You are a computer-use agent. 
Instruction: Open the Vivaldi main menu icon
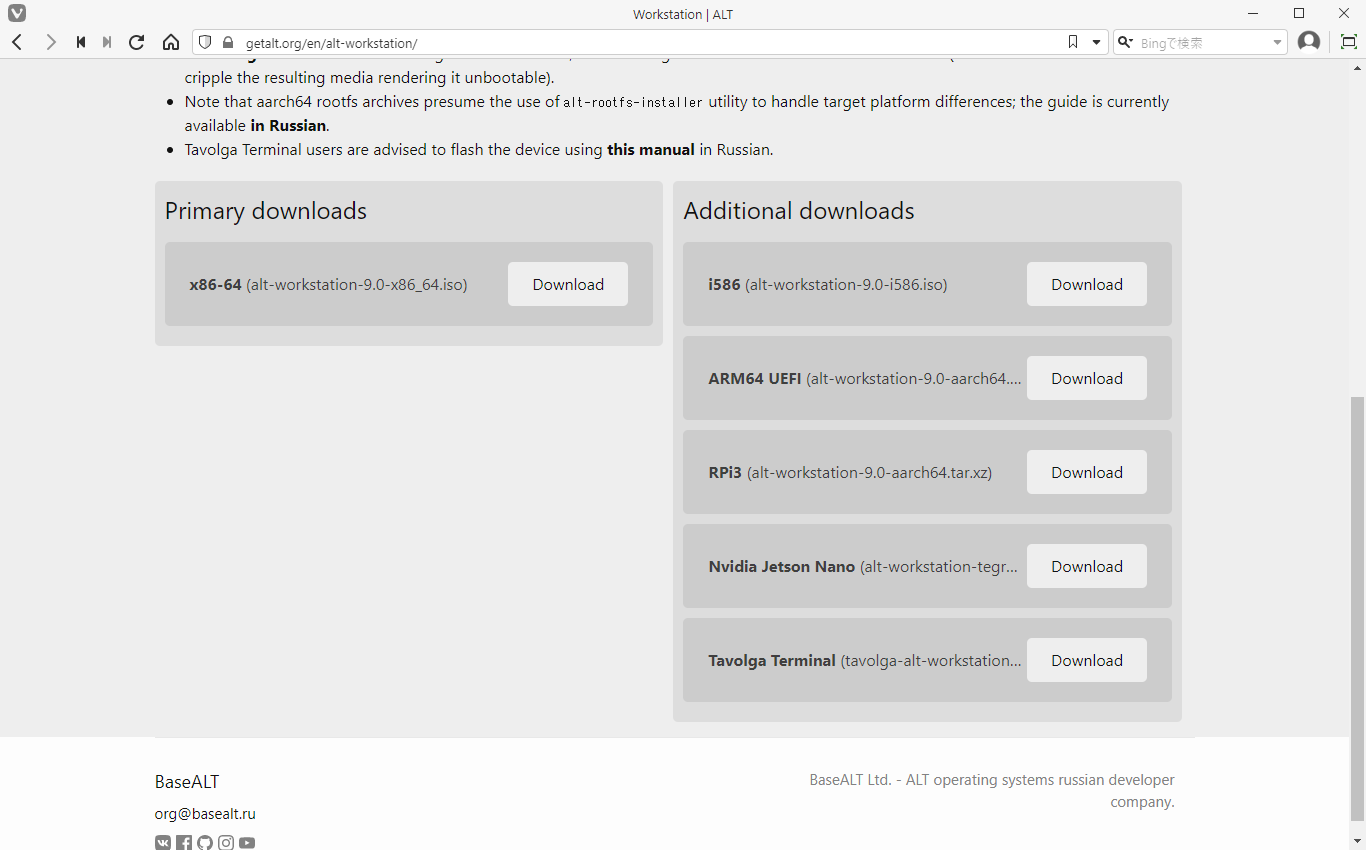17,14
